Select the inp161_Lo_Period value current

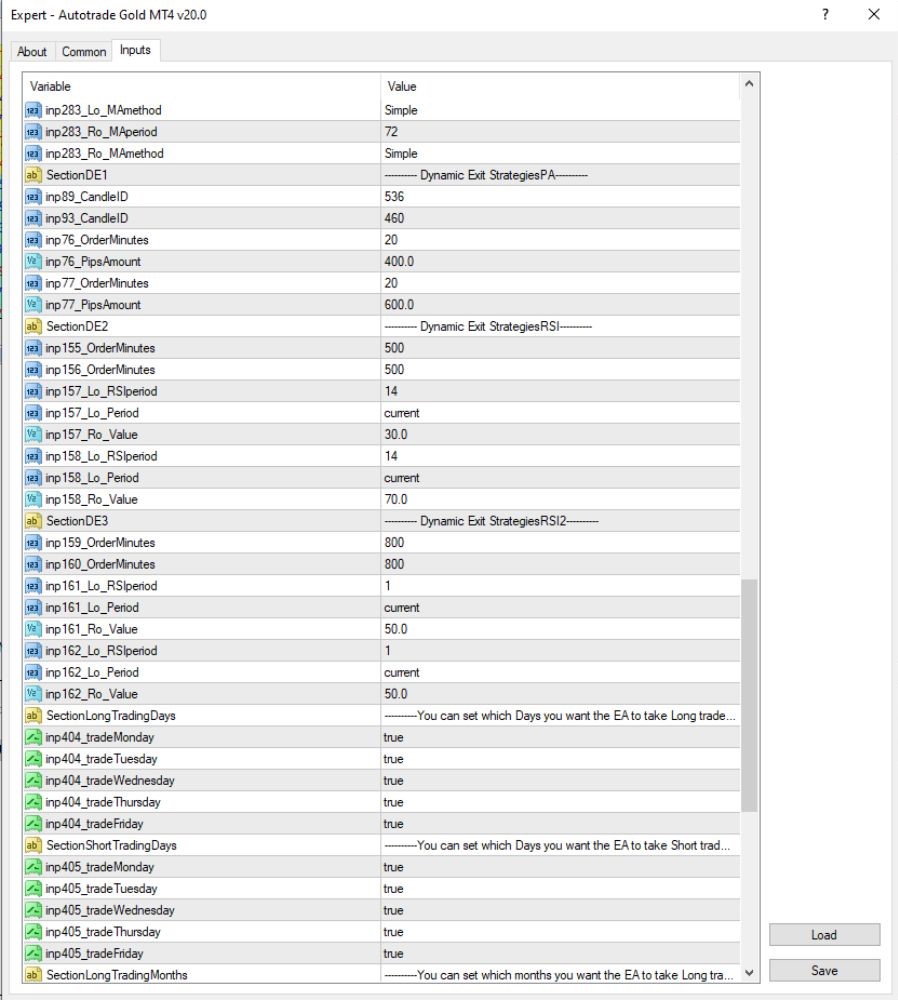[x=402, y=608]
